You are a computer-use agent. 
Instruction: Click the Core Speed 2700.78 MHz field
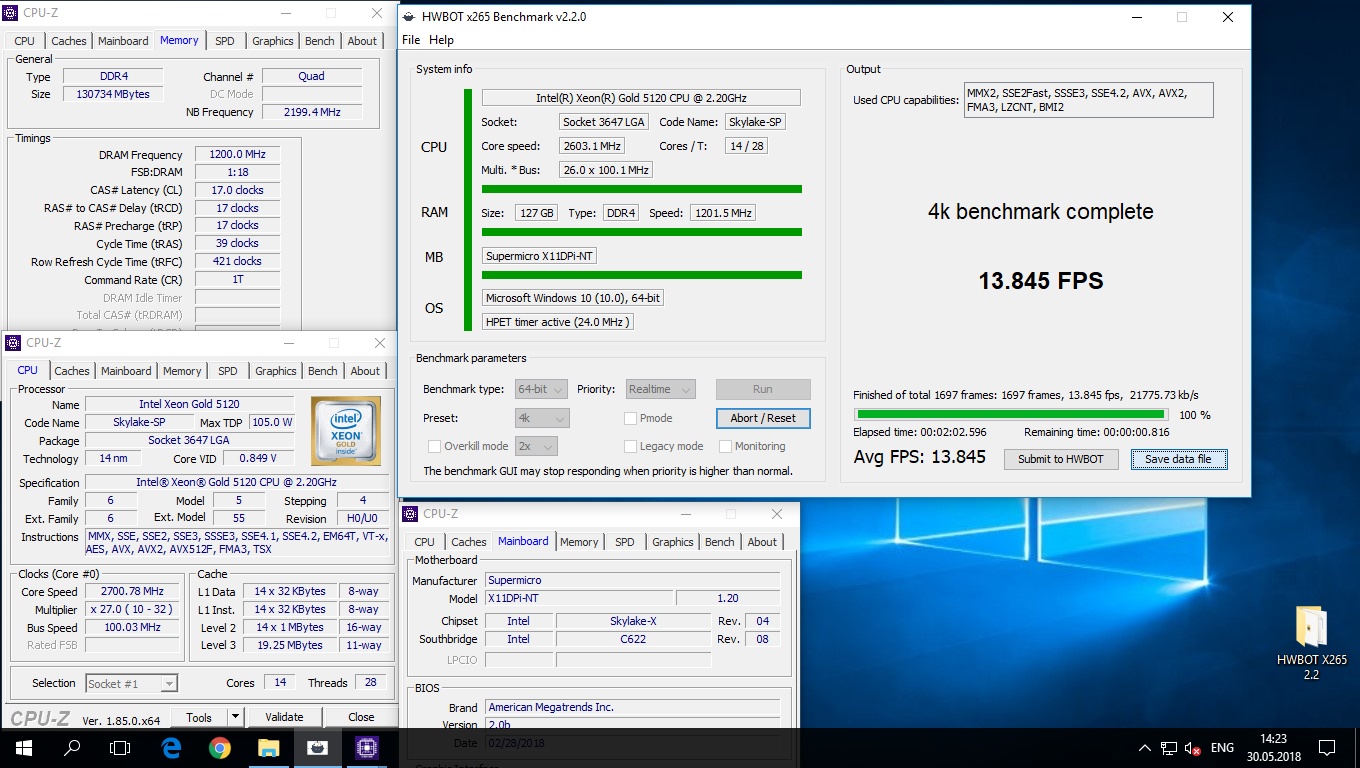click(133, 592)
